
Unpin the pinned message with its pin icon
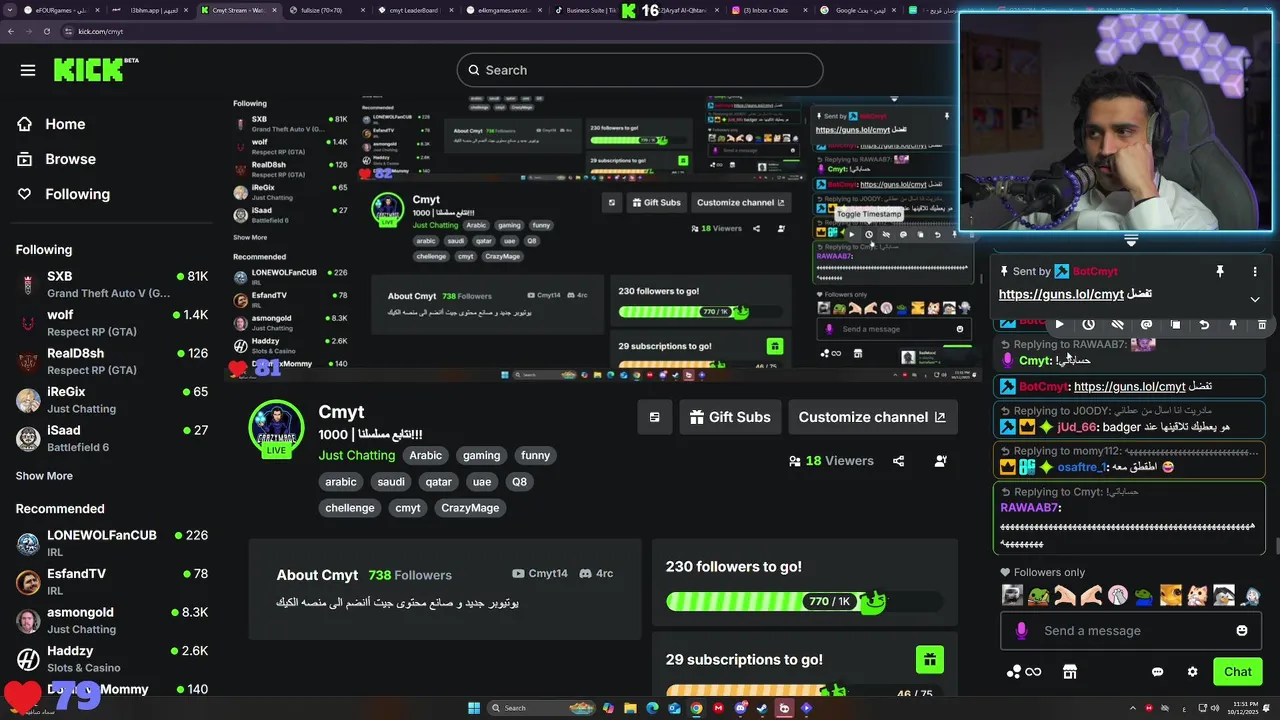point(1220,271)
